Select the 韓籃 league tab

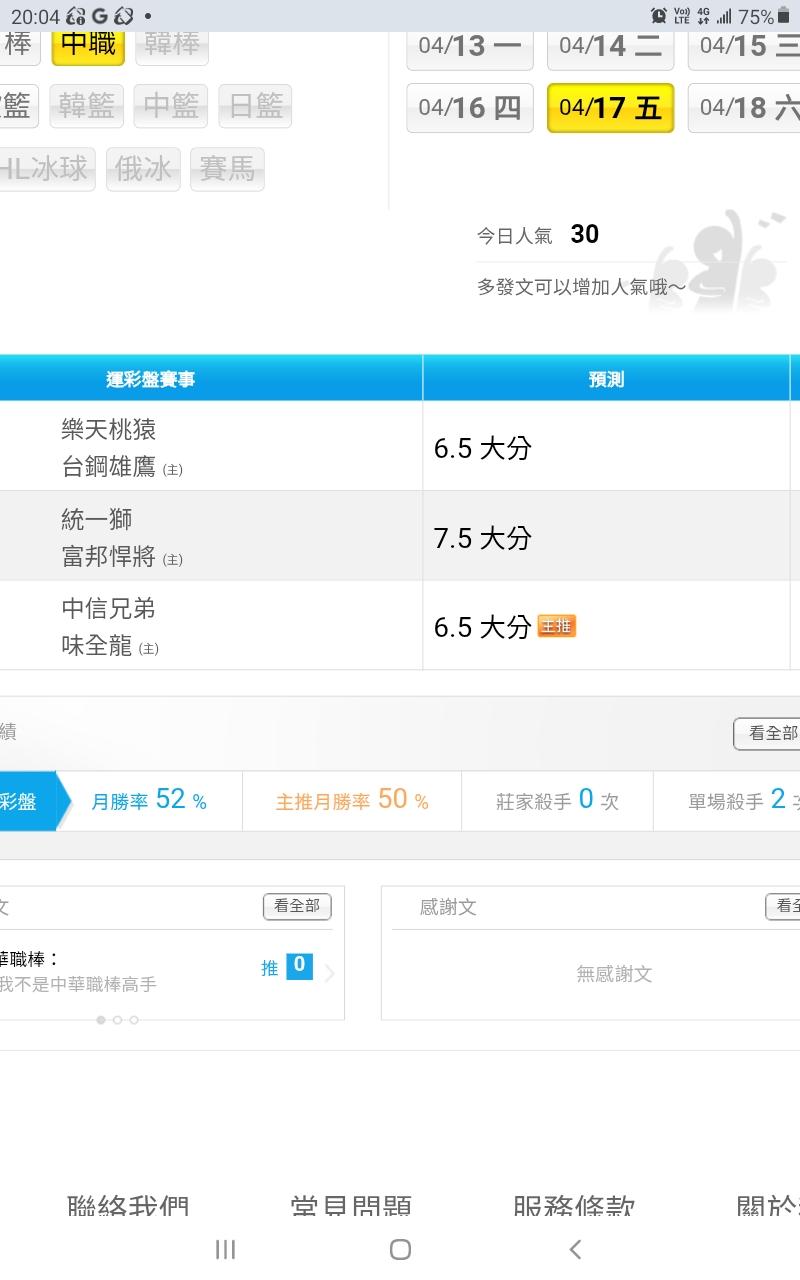point(86,106)
